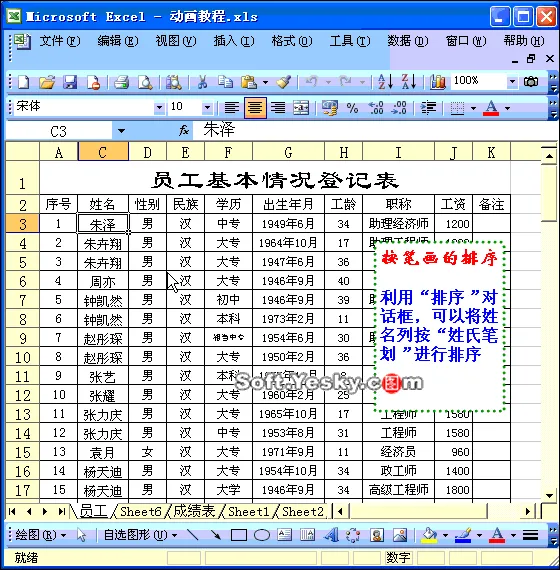Cut selection with scissors icon

202,82
